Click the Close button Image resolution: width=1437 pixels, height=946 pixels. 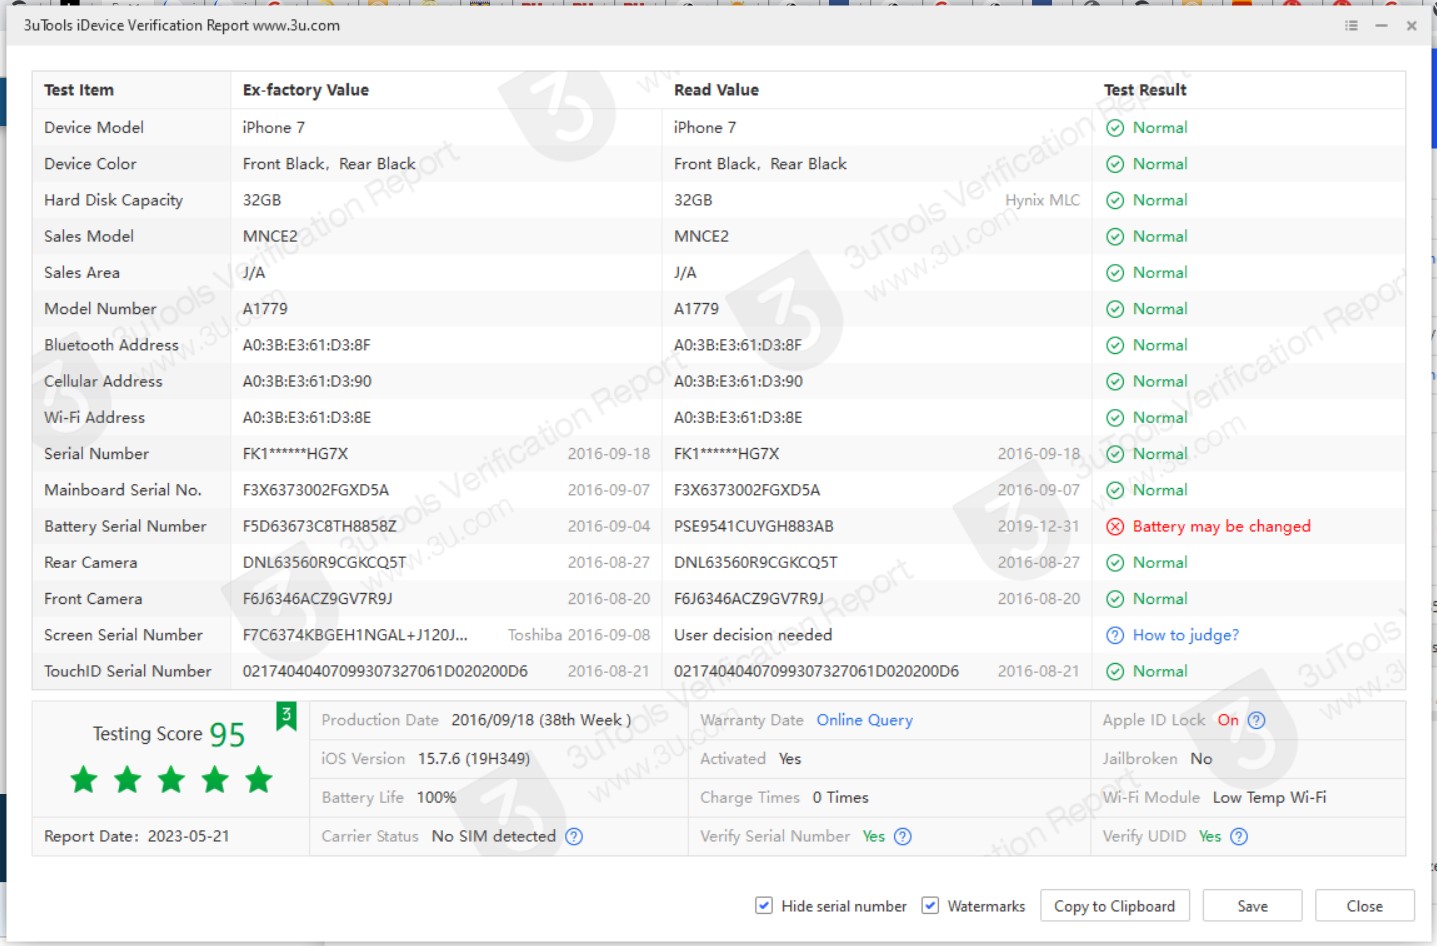point(1364,905)
